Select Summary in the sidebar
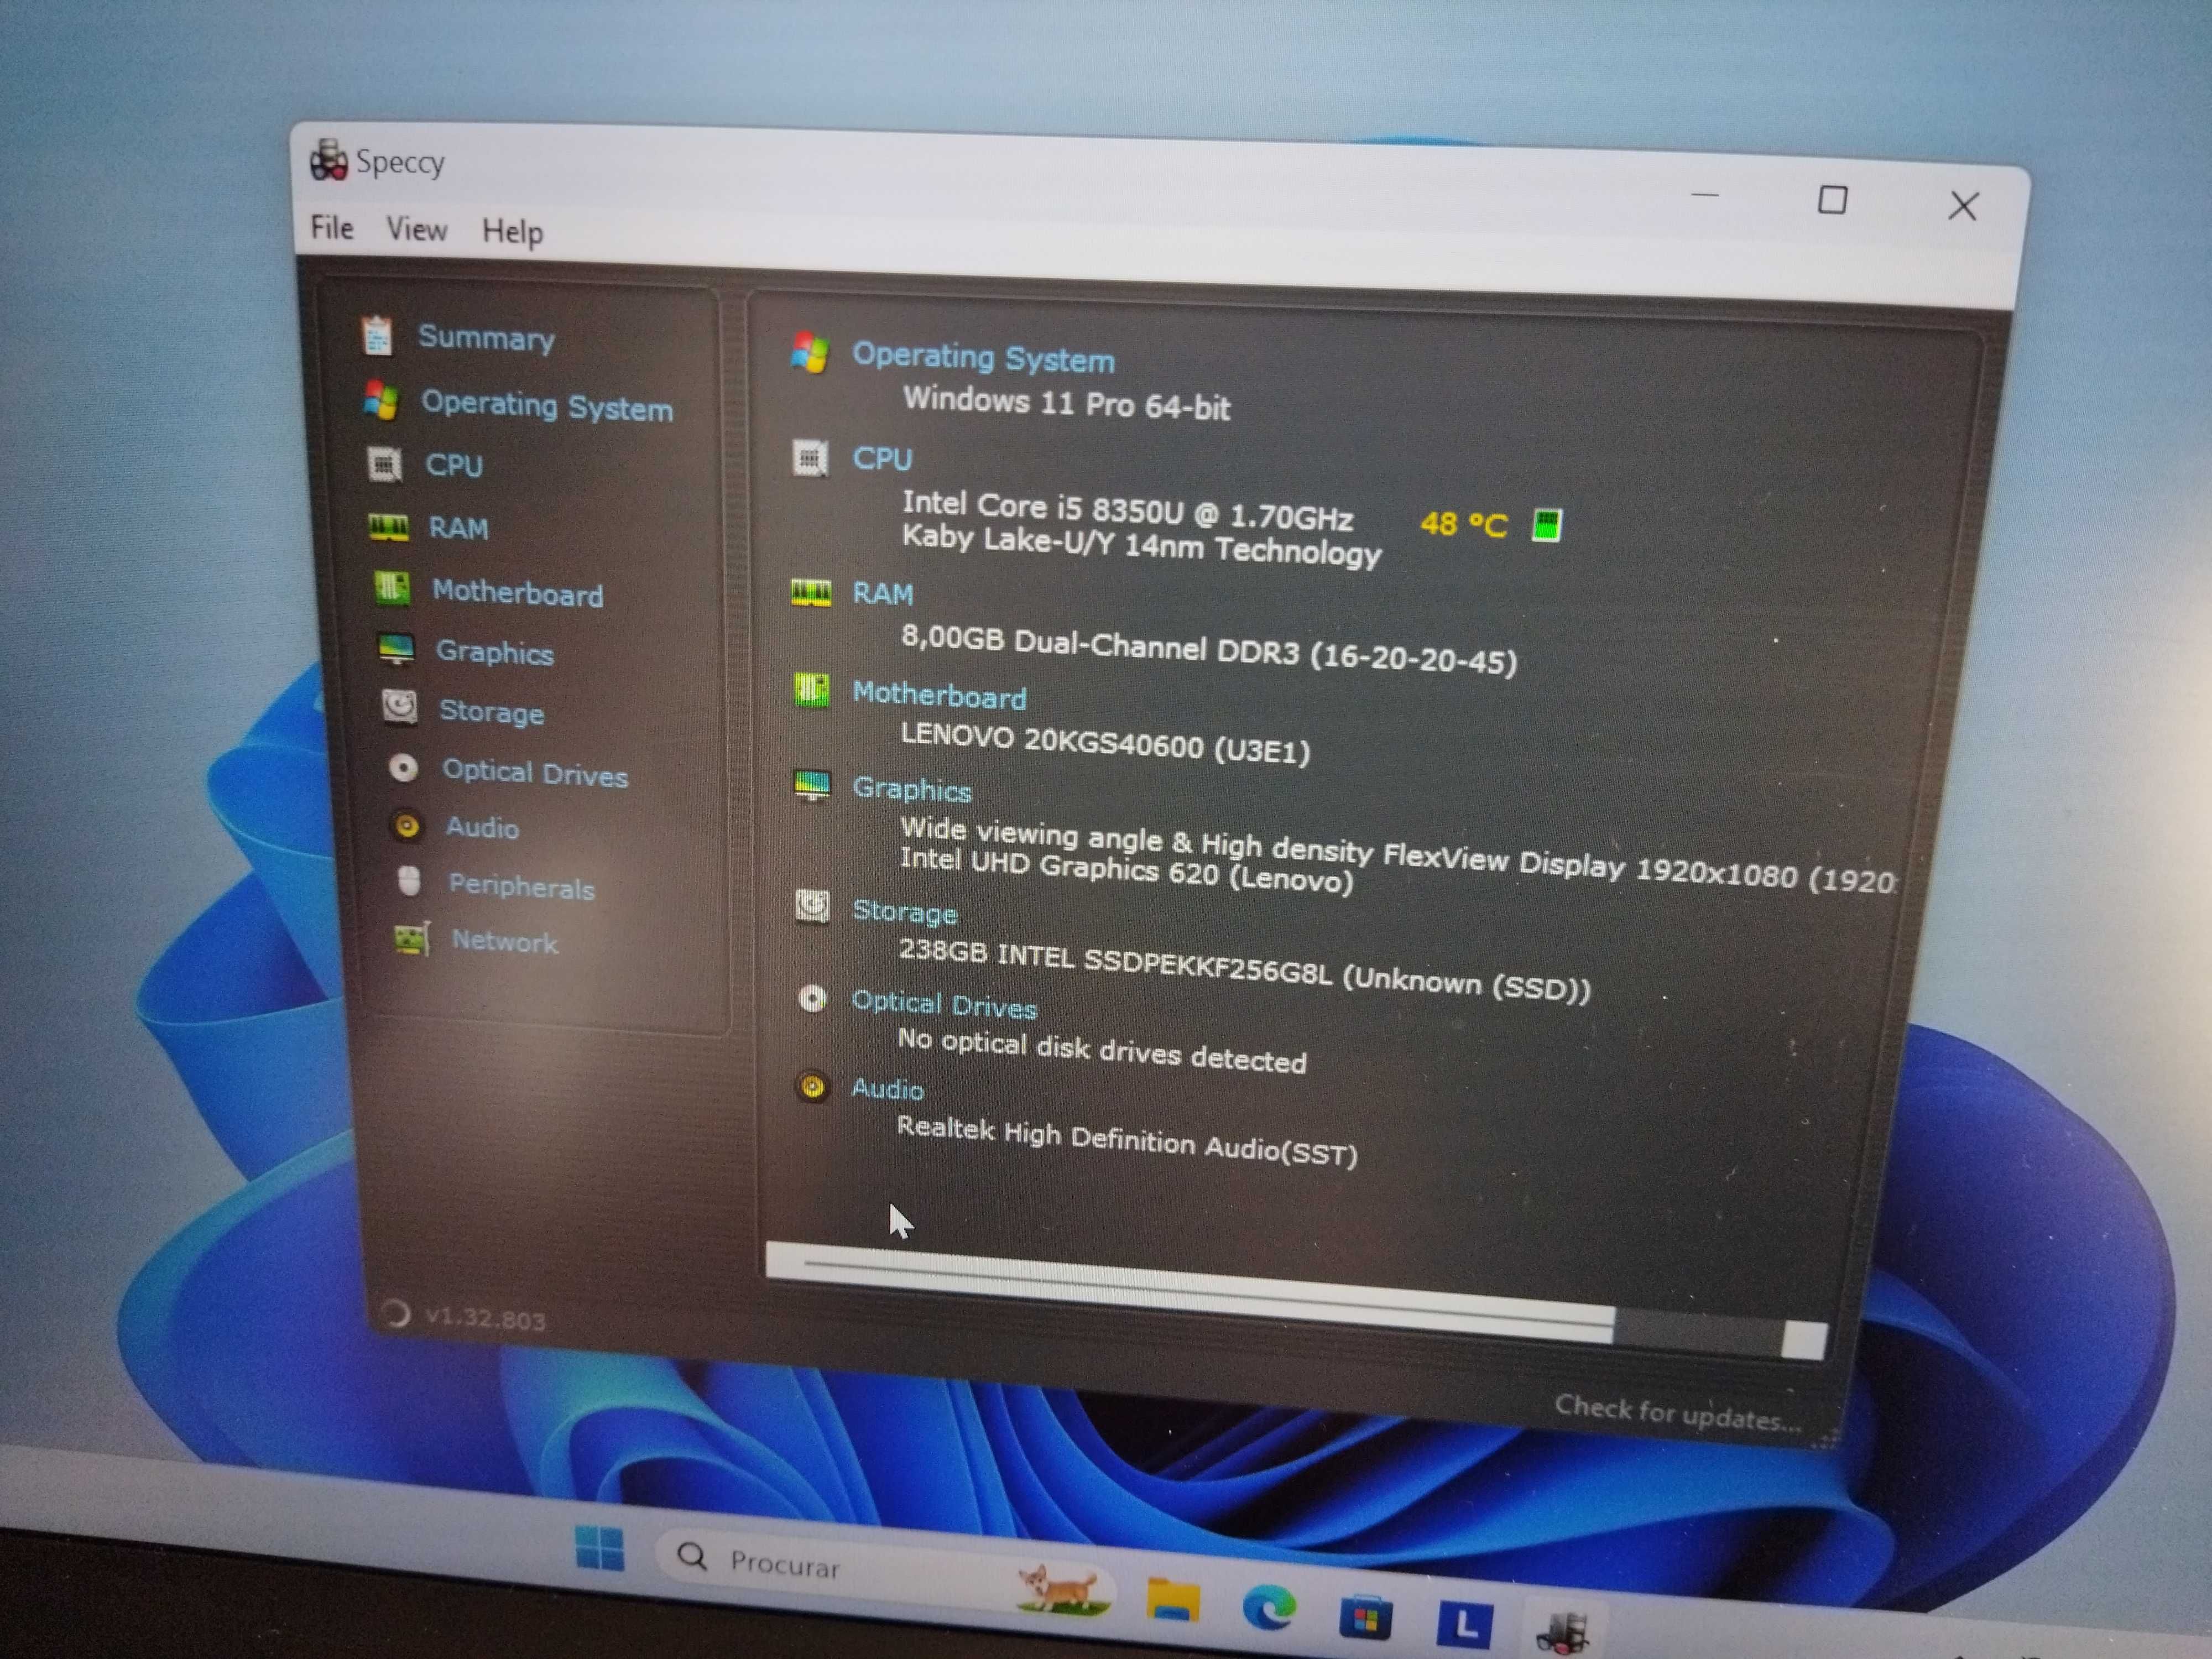This screenshot has width=2212, height=1659. point(486,338)
